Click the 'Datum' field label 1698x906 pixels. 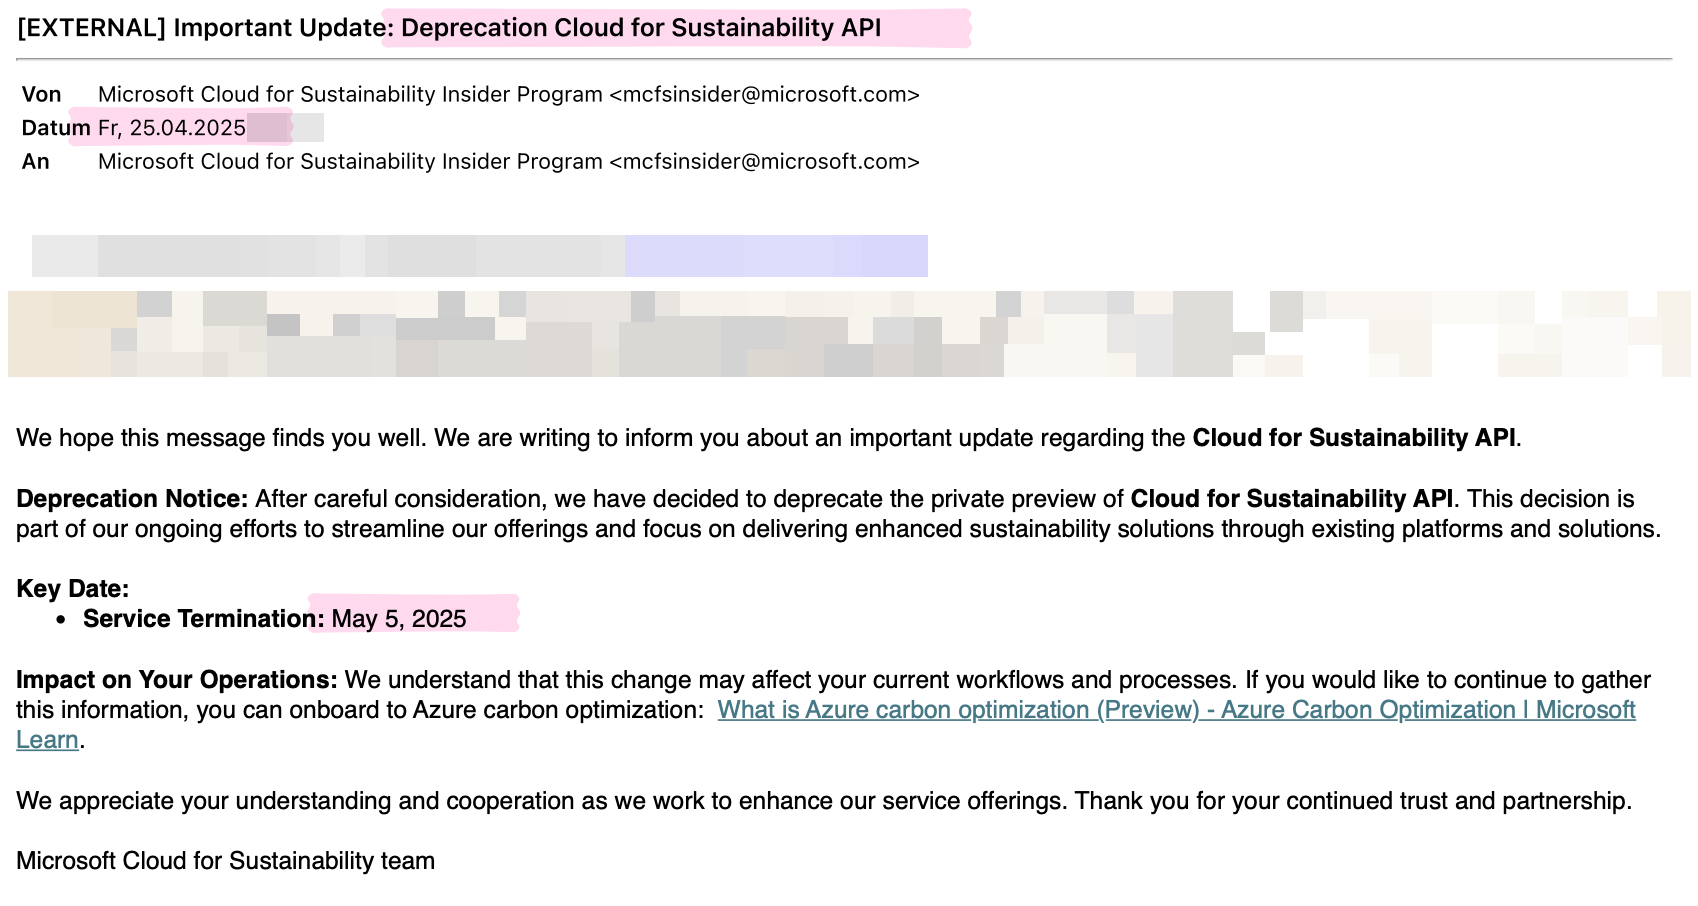(56, 128)
